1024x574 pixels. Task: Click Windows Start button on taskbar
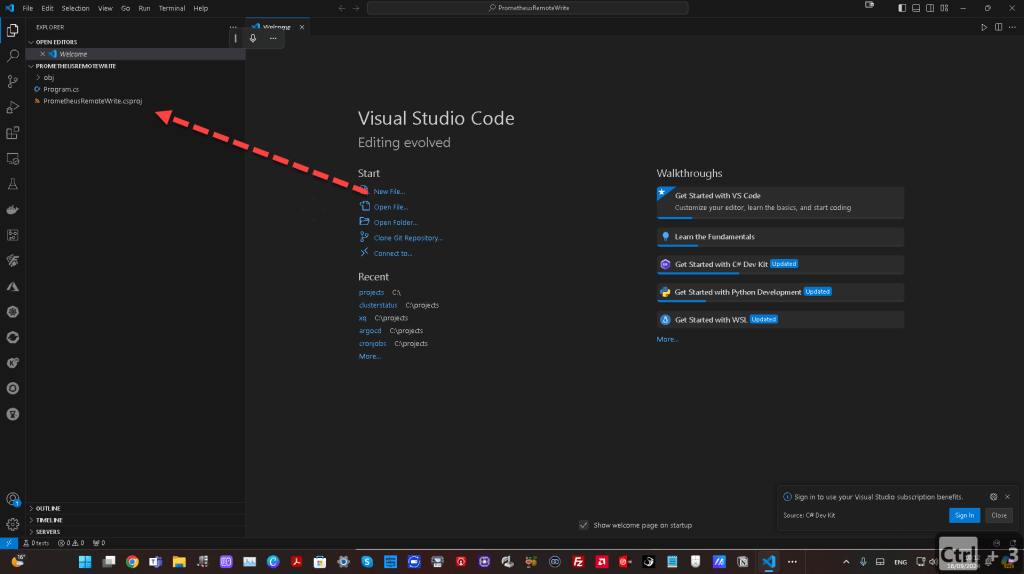pyautogui.click(x=85, y=562)
